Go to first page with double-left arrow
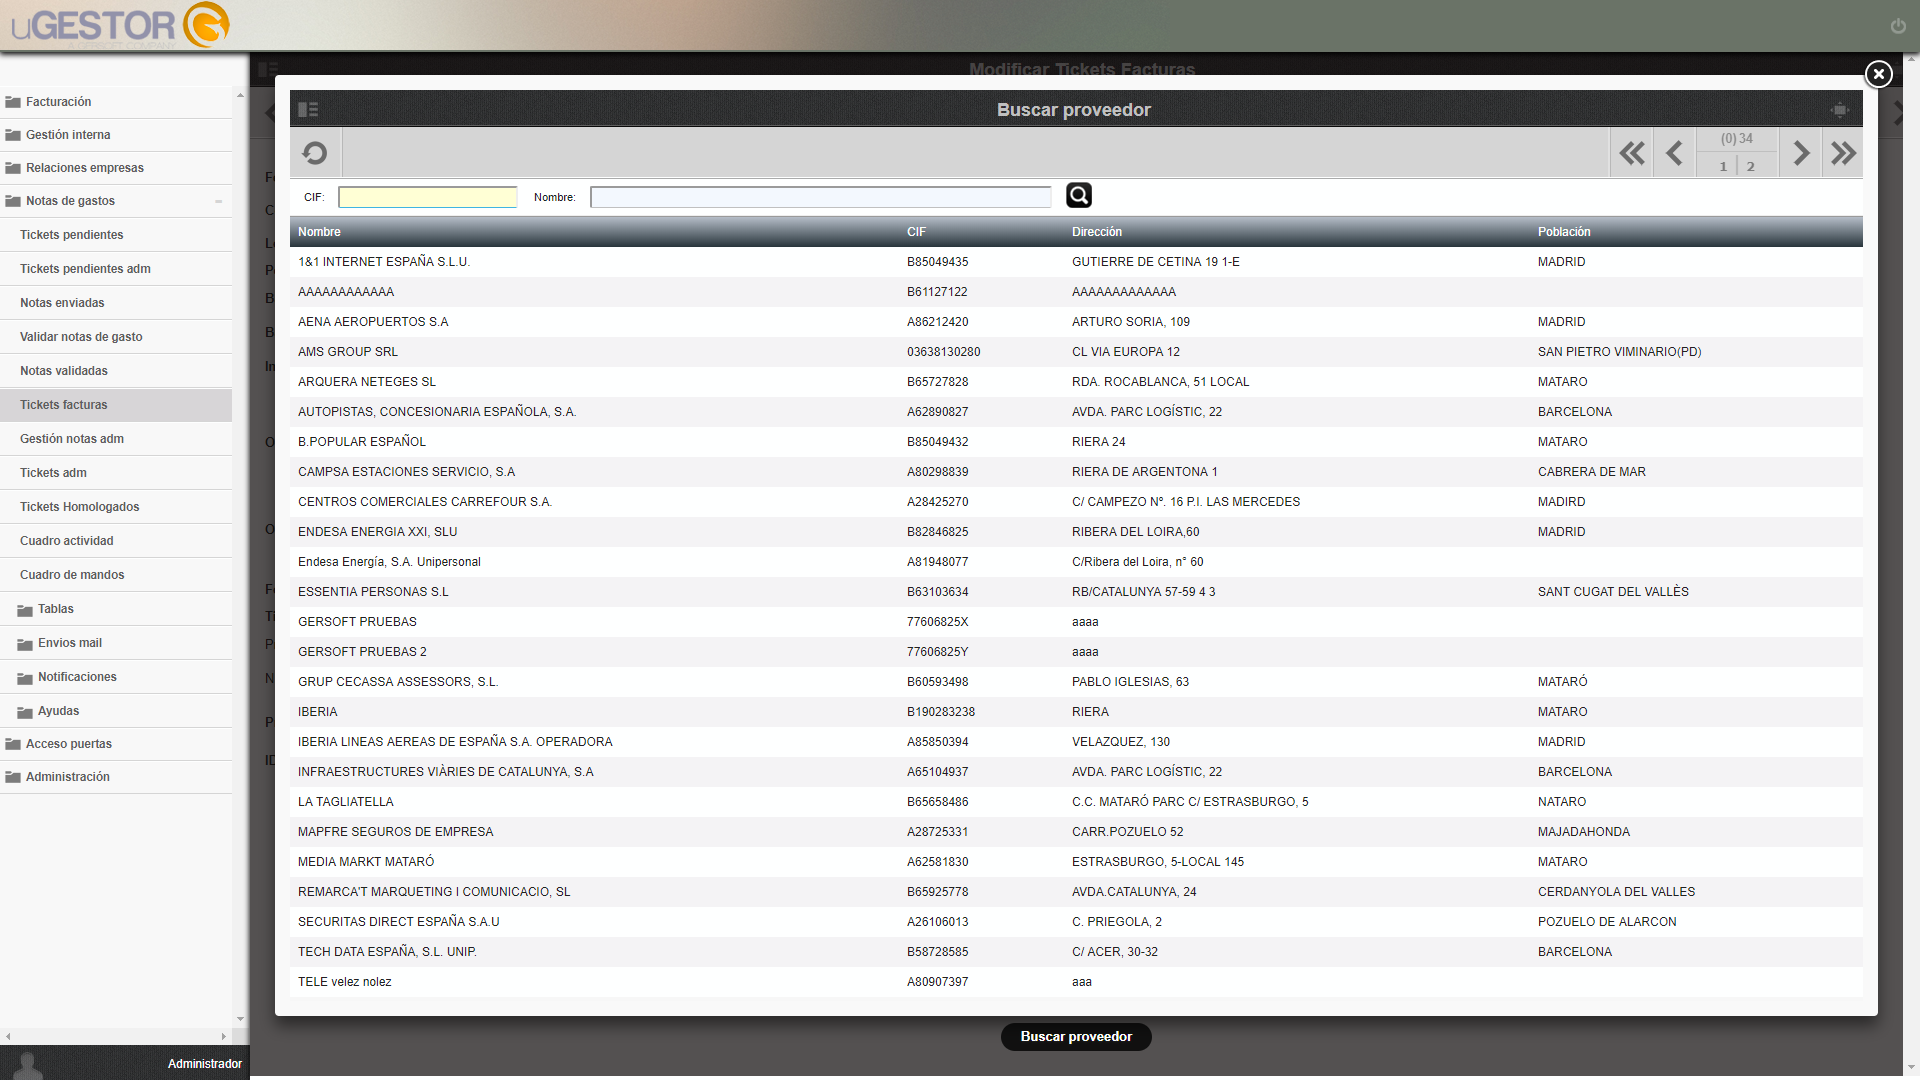 [1632, 153]
